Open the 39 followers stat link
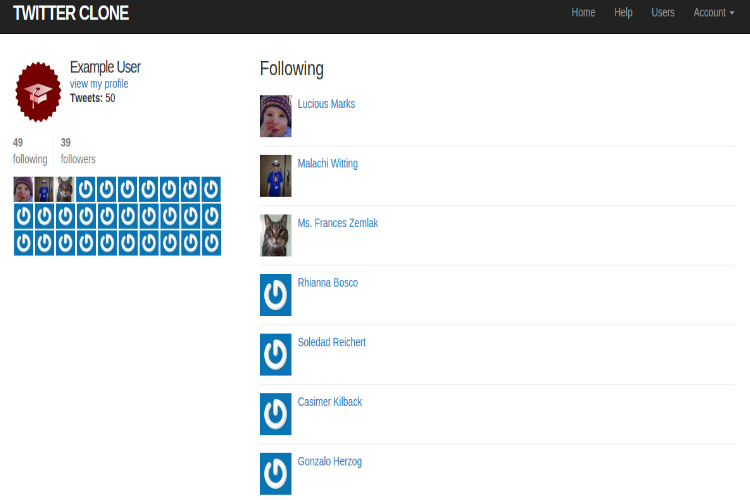This screenshot has height=500, width=750. coord(78,151)
